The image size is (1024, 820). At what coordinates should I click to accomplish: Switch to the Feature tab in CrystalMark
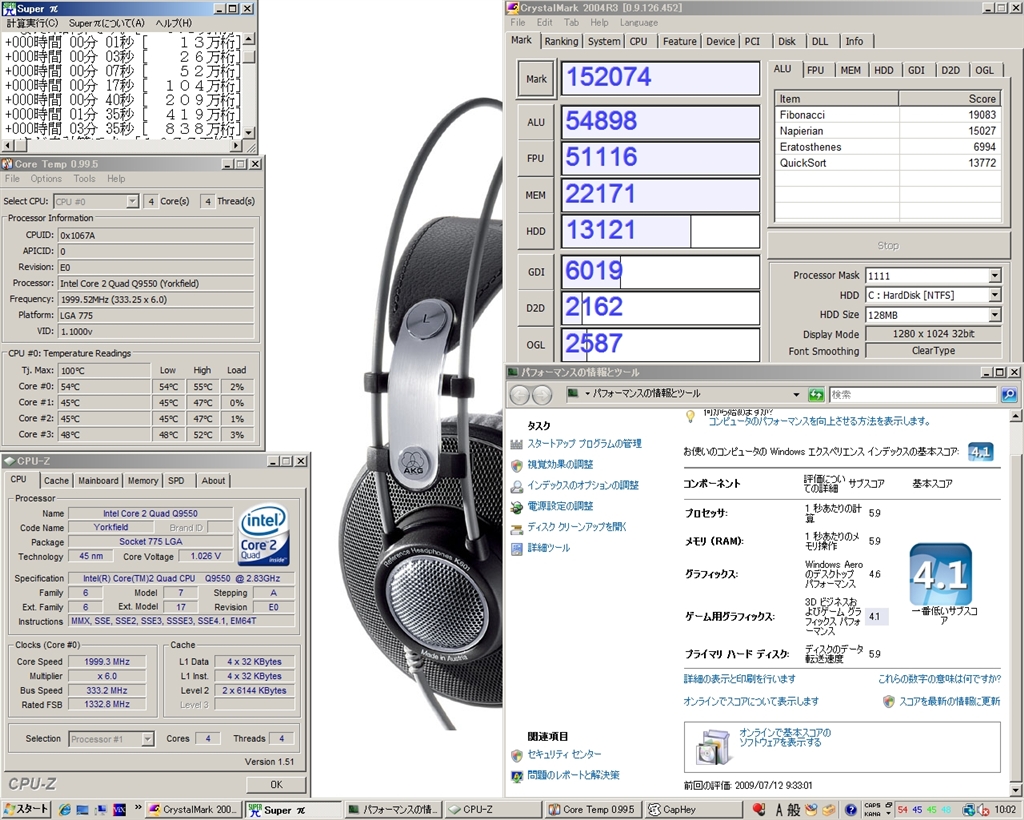(679, 41)
